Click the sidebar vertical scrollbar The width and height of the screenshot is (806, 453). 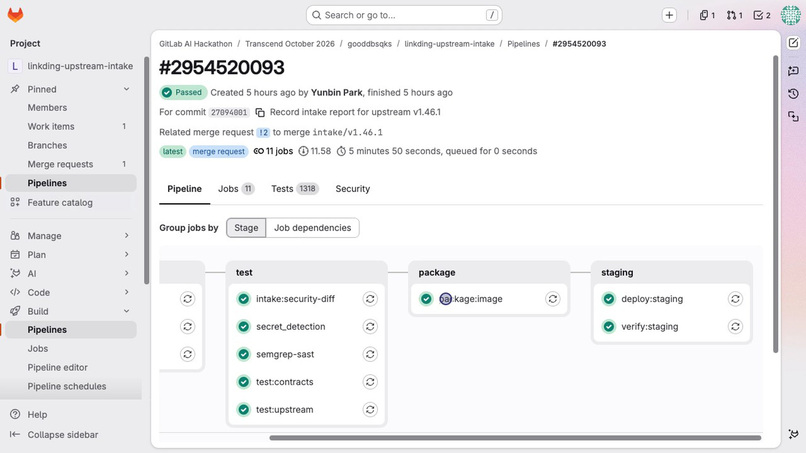[146, 171]
